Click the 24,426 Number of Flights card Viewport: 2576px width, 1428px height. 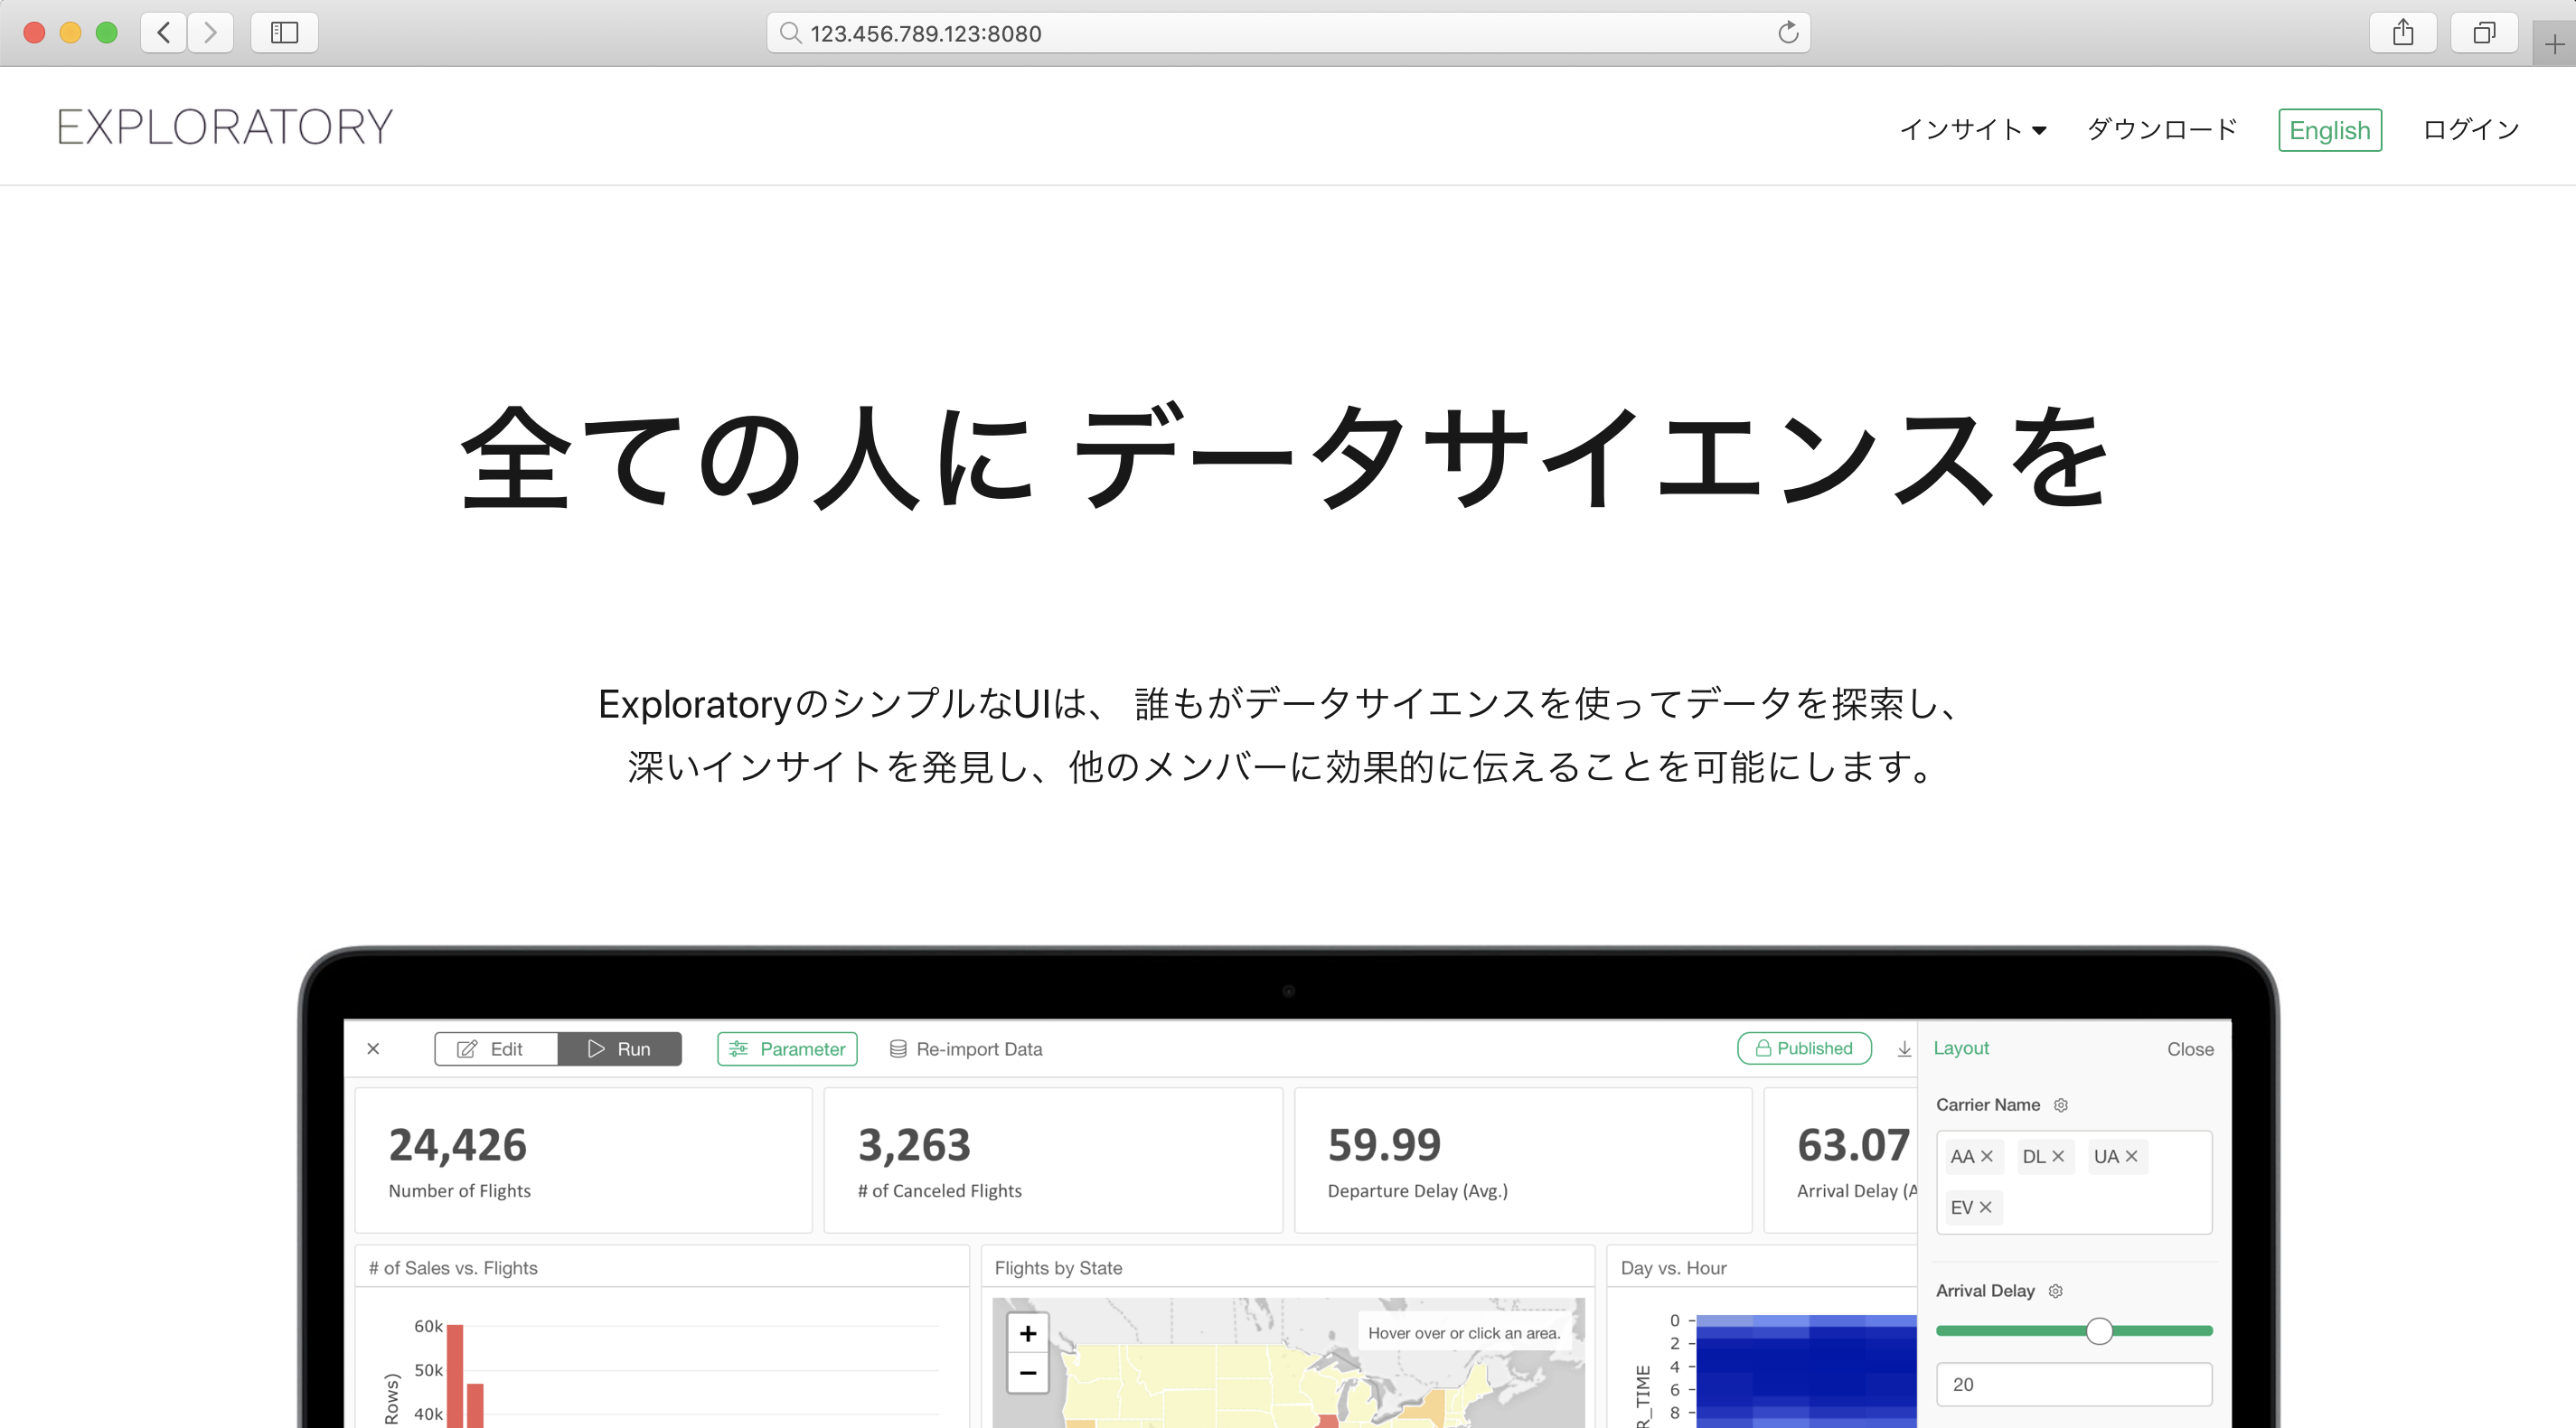(x=583, y=1160)
